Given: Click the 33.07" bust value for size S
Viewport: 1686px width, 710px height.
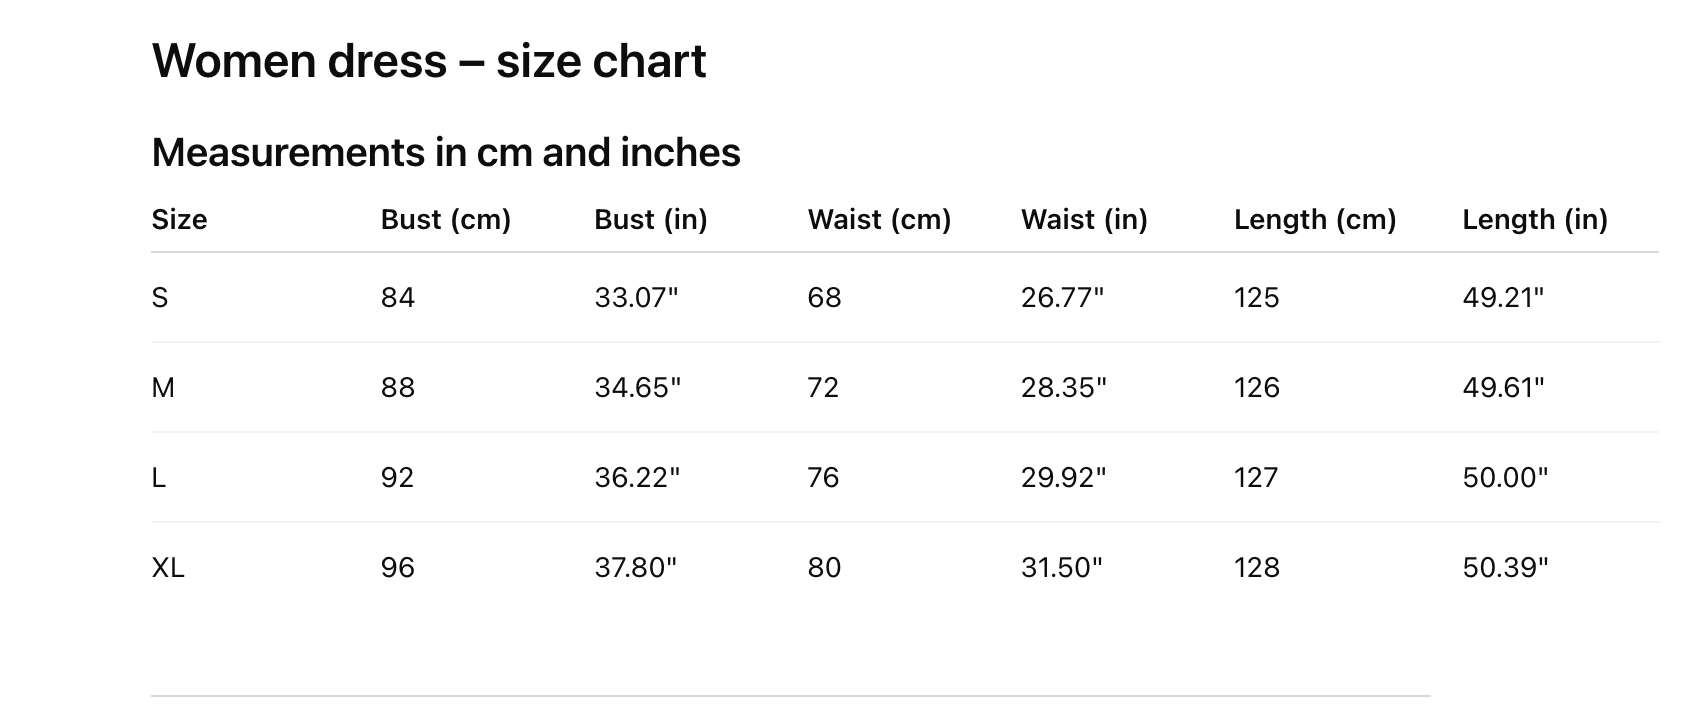Looking at the screenshot, I should click(x=636, y=298).
